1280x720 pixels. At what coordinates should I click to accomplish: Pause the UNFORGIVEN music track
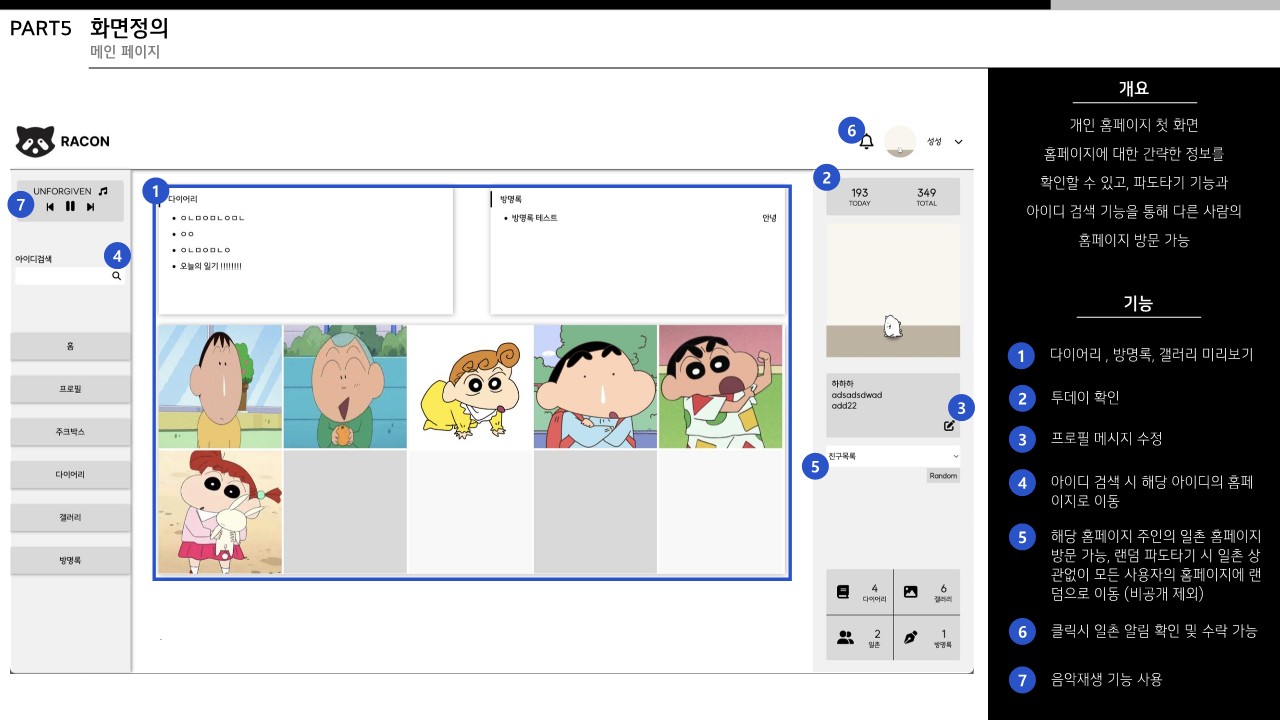70,207
